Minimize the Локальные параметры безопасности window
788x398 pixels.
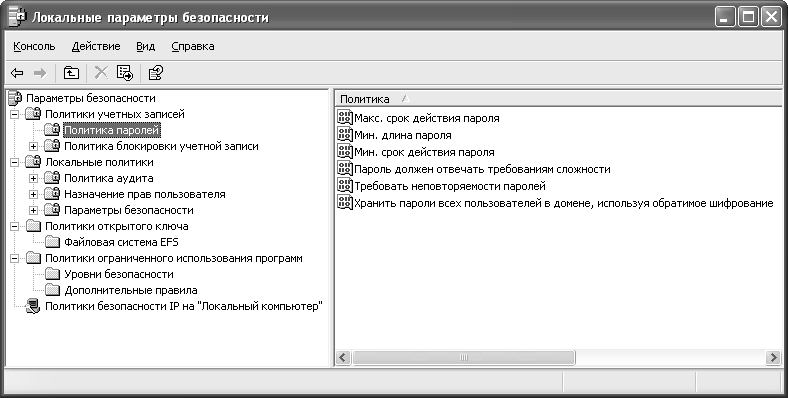pos(725,18)
